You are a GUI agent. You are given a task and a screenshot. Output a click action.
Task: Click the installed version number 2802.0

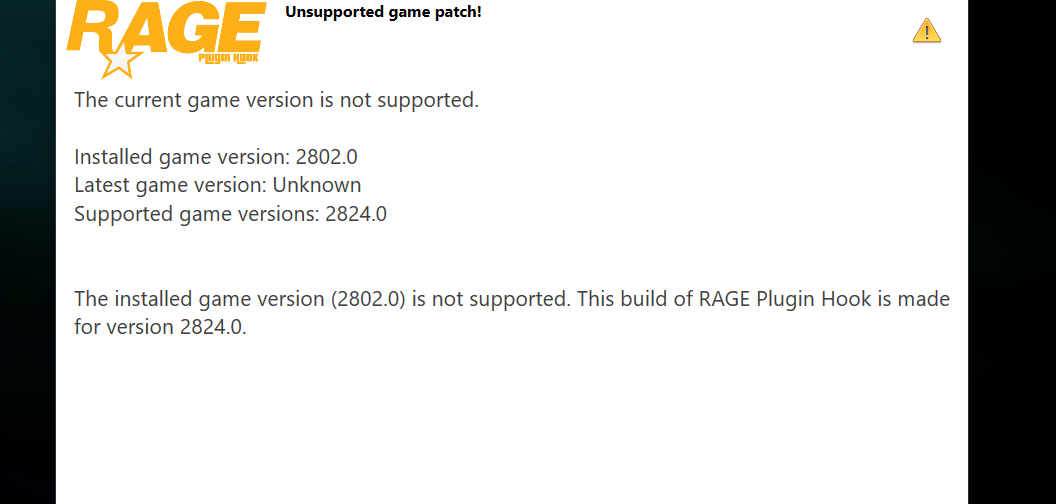pyautogui.click(x=327, y=157)
